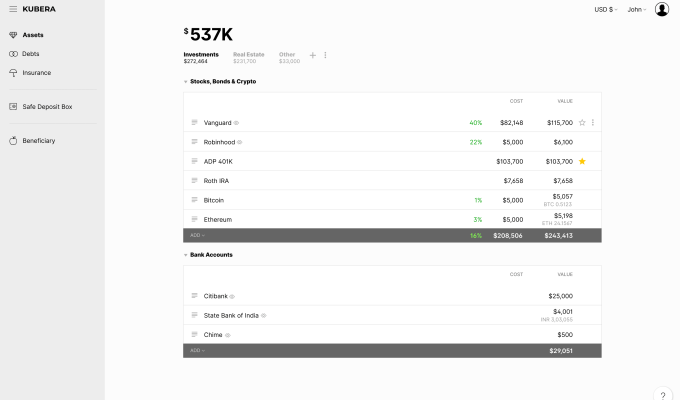
Task: Open the Insurance section
Action: (x=37, y=73)
